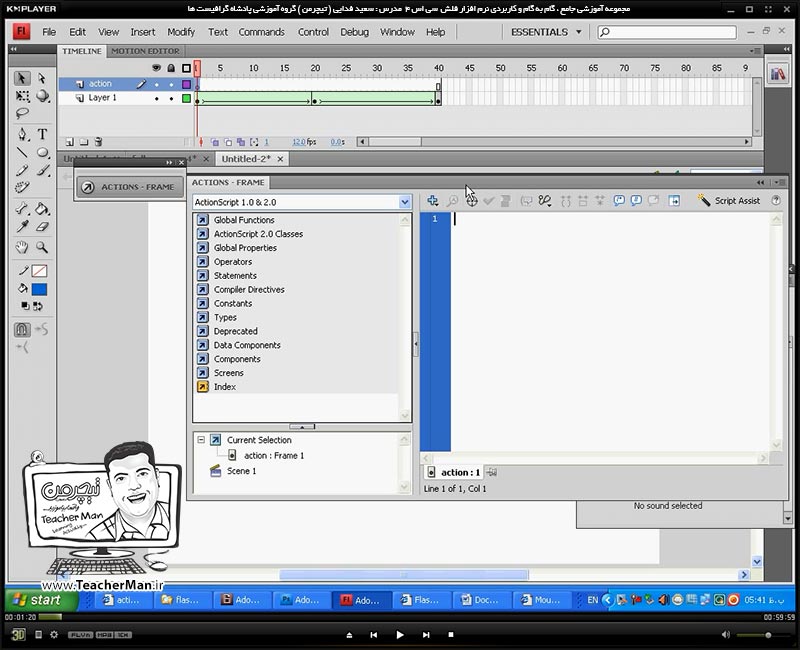The image size is (800, 650).
Task: Apply Auto Format to script
Action: click(505, 201)
